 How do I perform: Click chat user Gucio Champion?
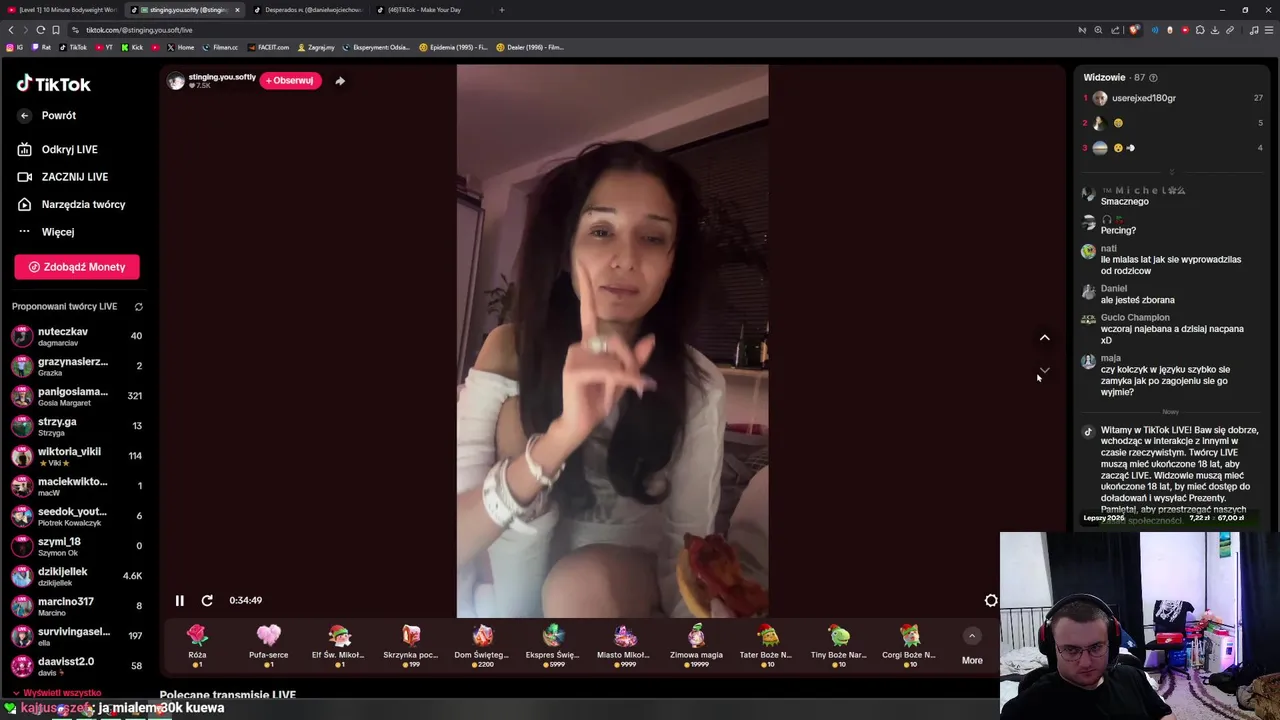coord(1135,318)
